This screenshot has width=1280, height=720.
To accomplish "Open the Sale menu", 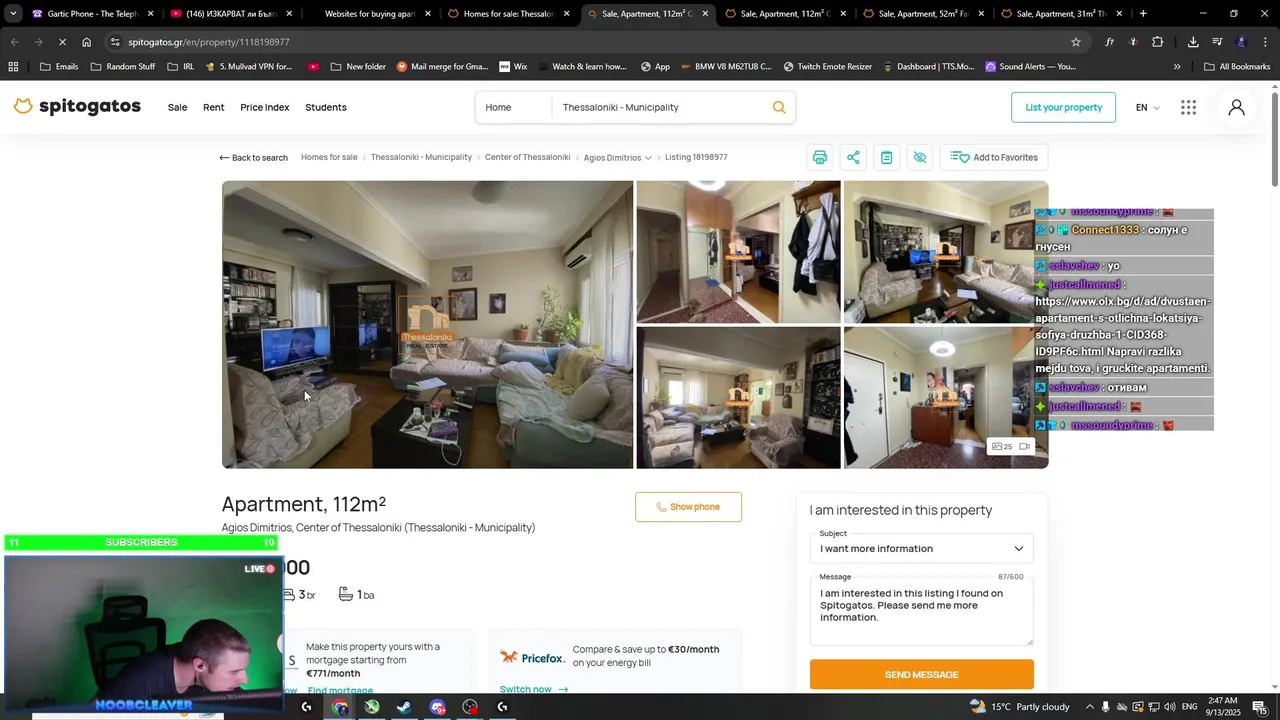I will (177, 107).
